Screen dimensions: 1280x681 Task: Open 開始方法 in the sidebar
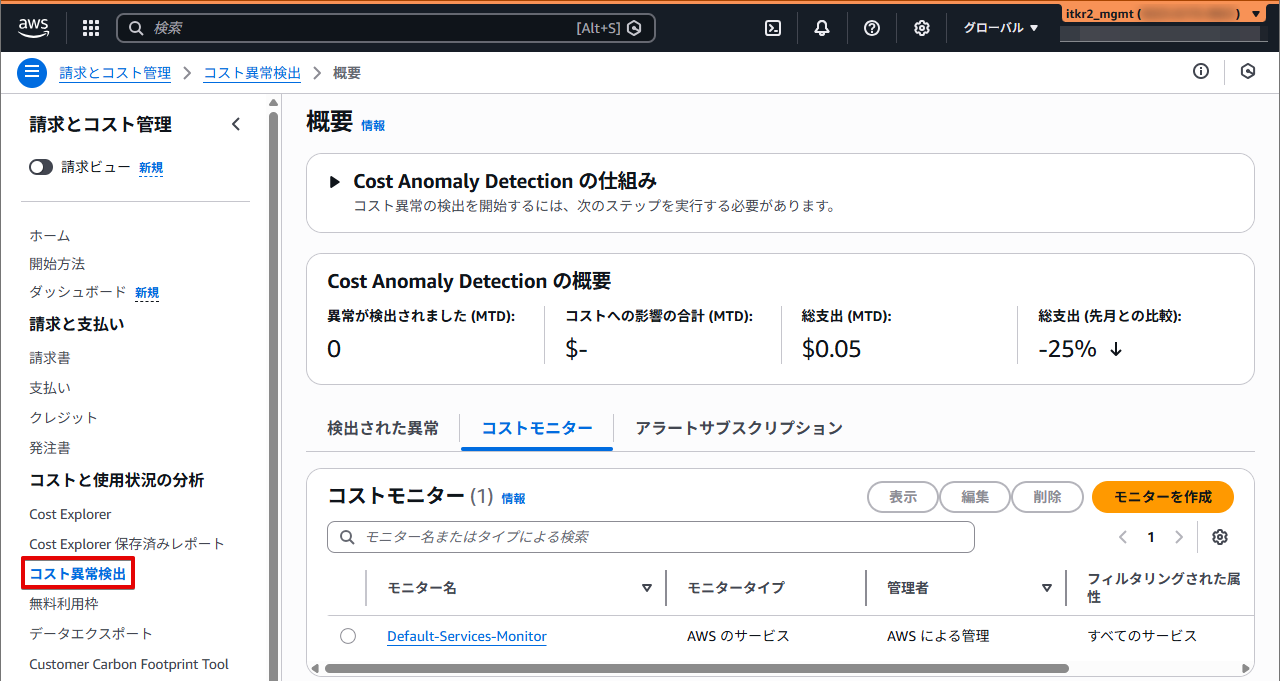57,264
